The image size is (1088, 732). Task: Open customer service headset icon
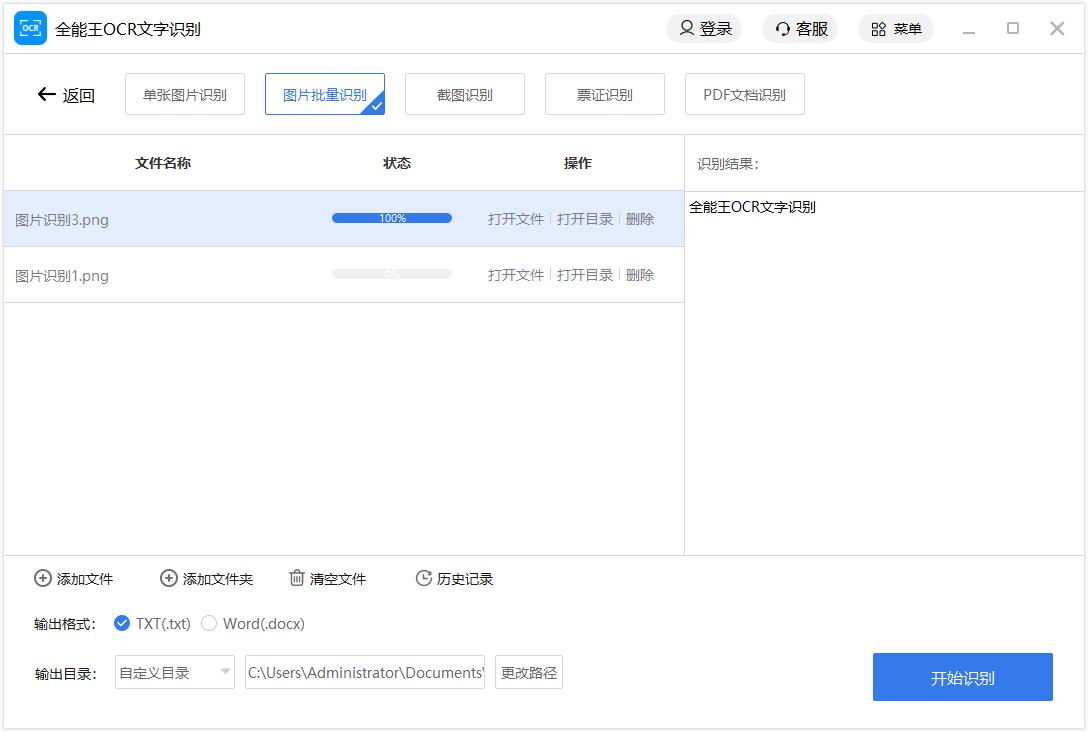pyautogui.click(x=783, y=29)
